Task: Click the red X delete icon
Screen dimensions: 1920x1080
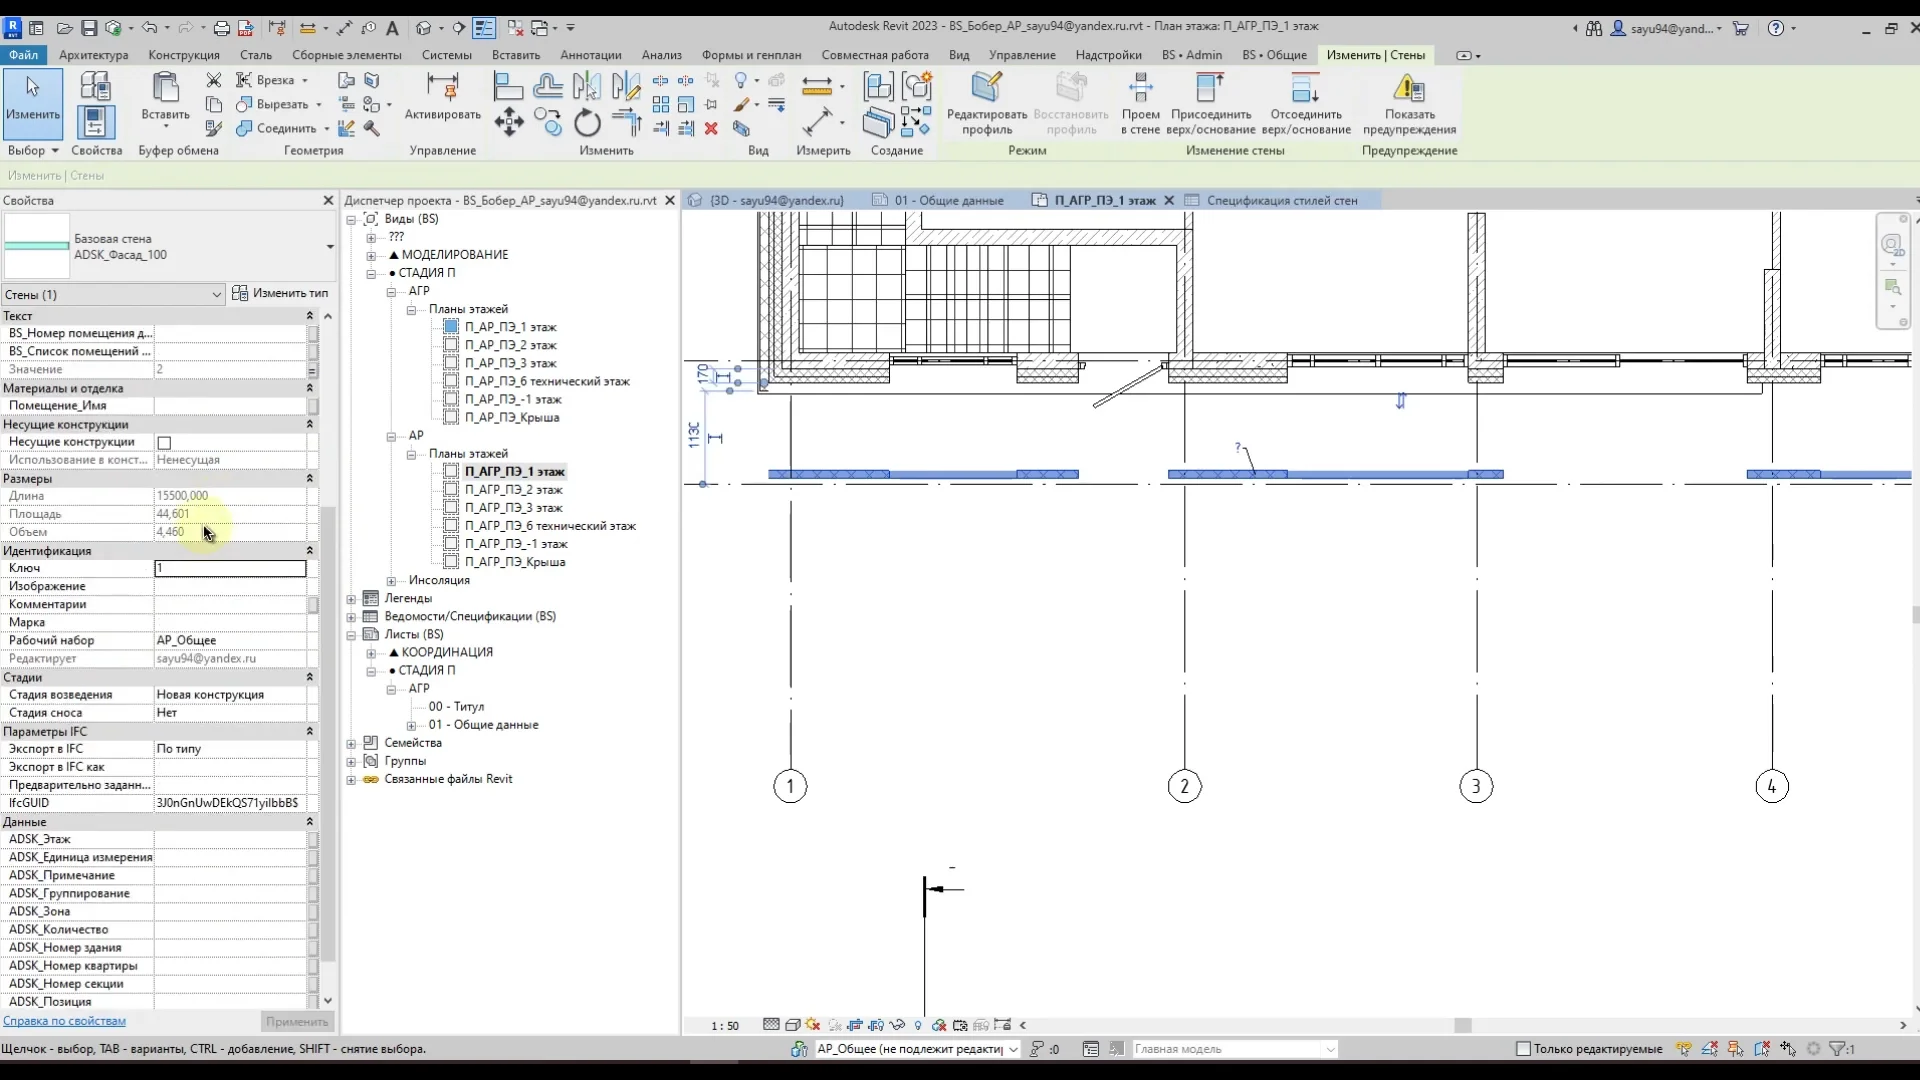Action: point(711,128)
